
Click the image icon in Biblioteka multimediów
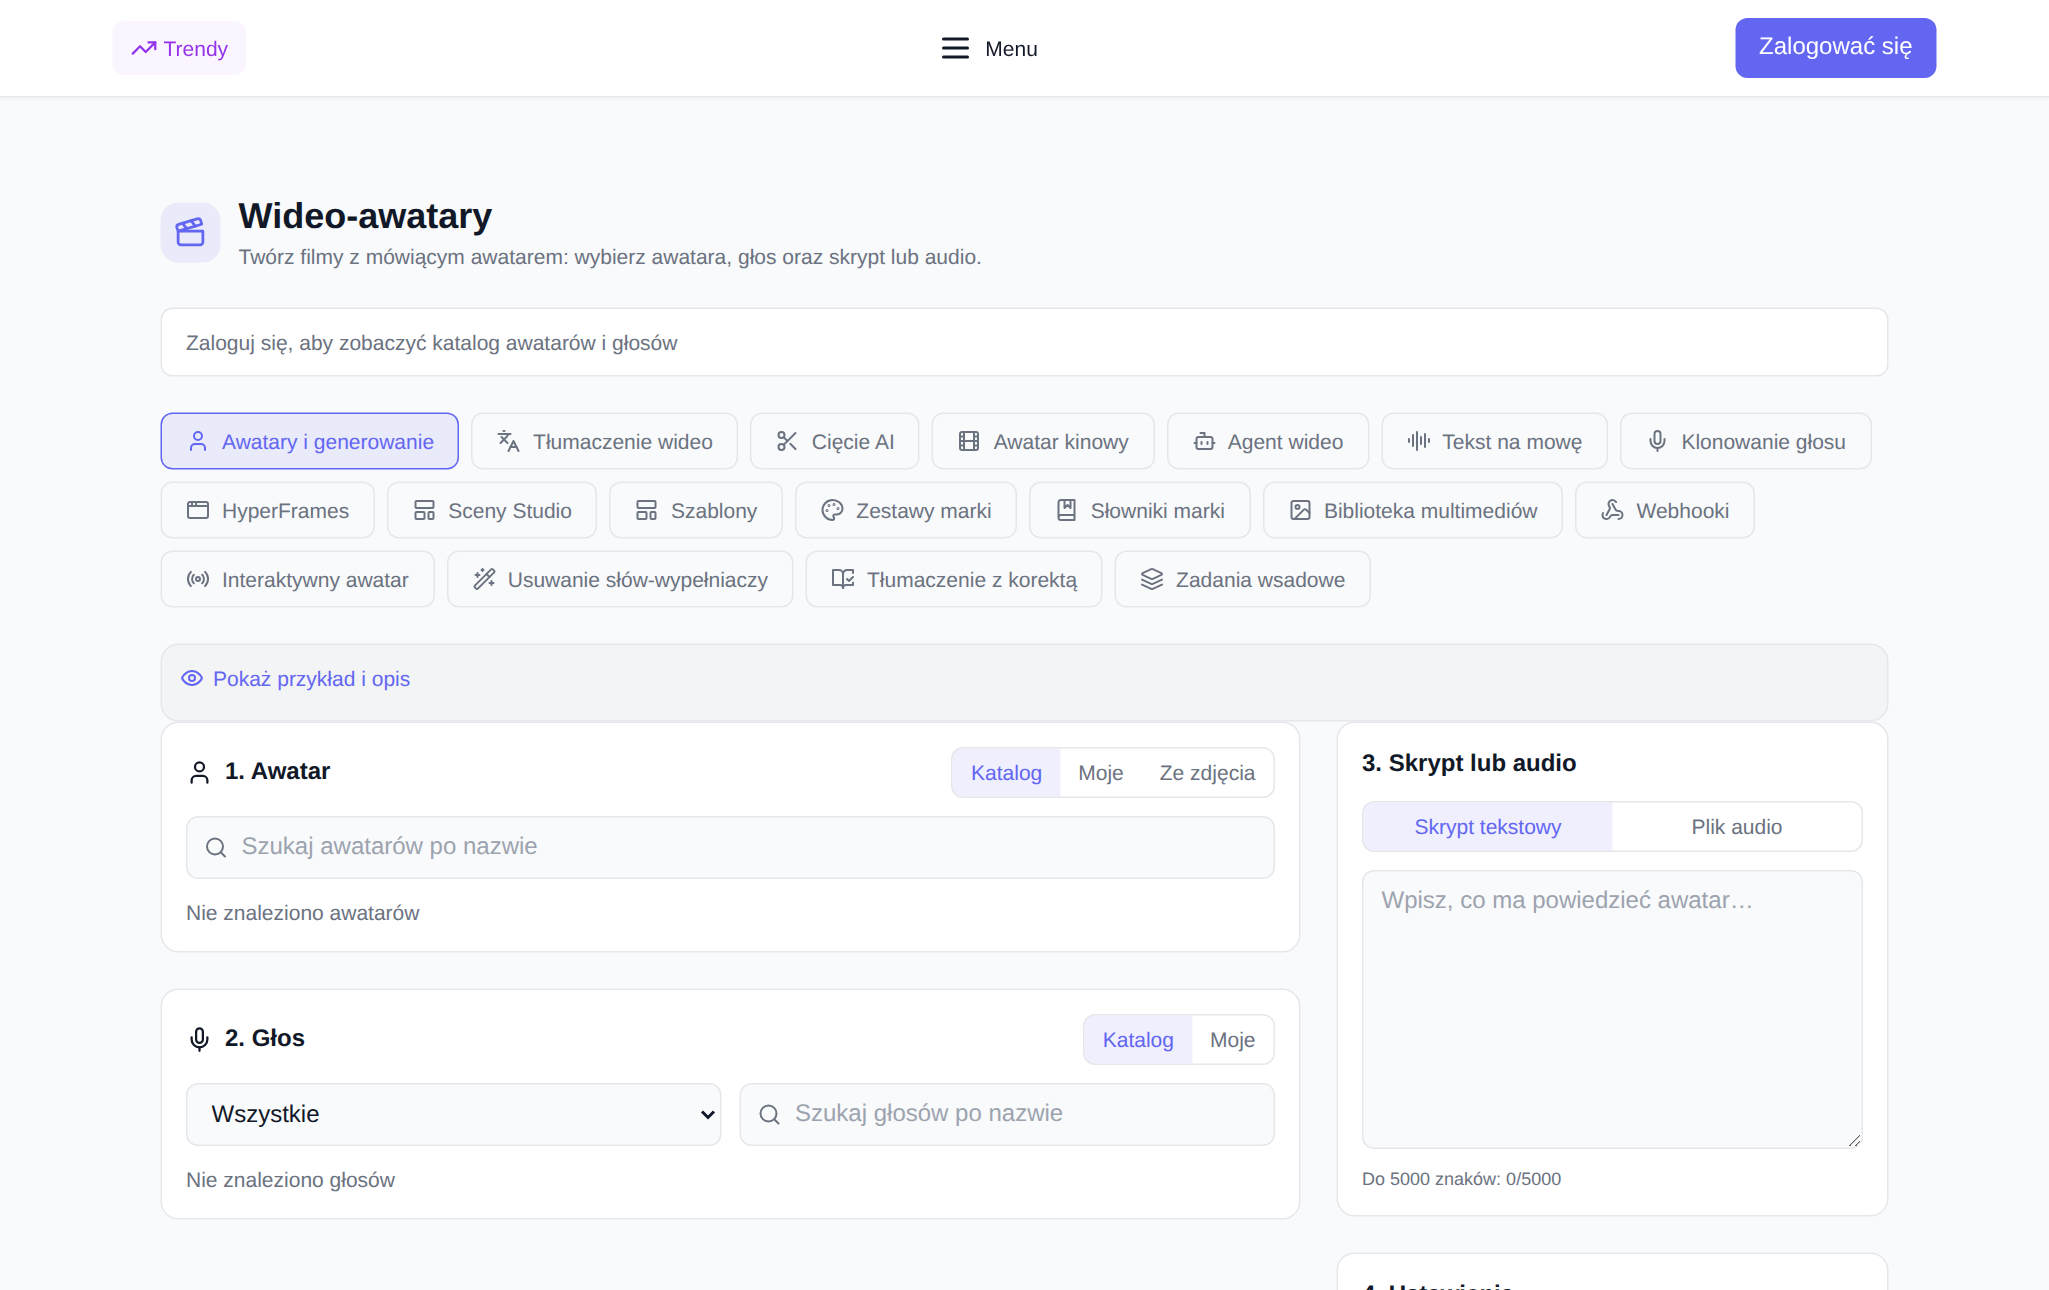point(1300,510)
